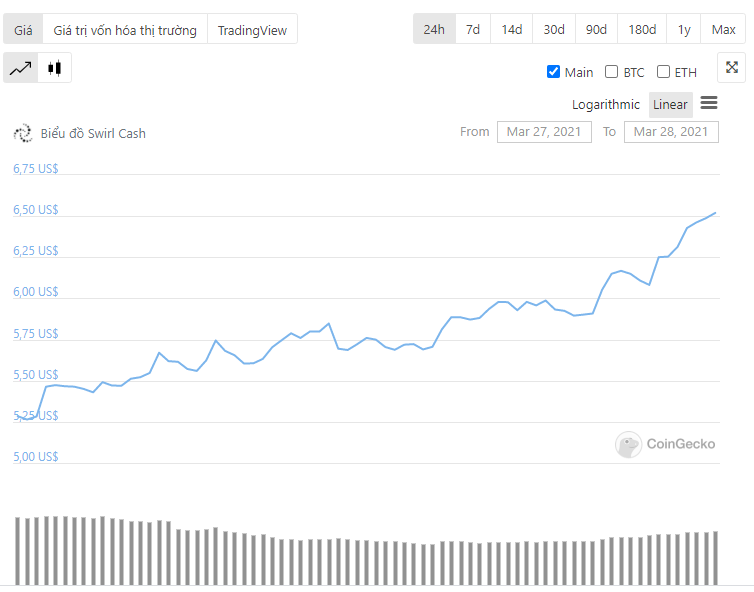The image size is (754, 592).
Task: Open the To date field Mar 28, 2021
Action: 671,132
